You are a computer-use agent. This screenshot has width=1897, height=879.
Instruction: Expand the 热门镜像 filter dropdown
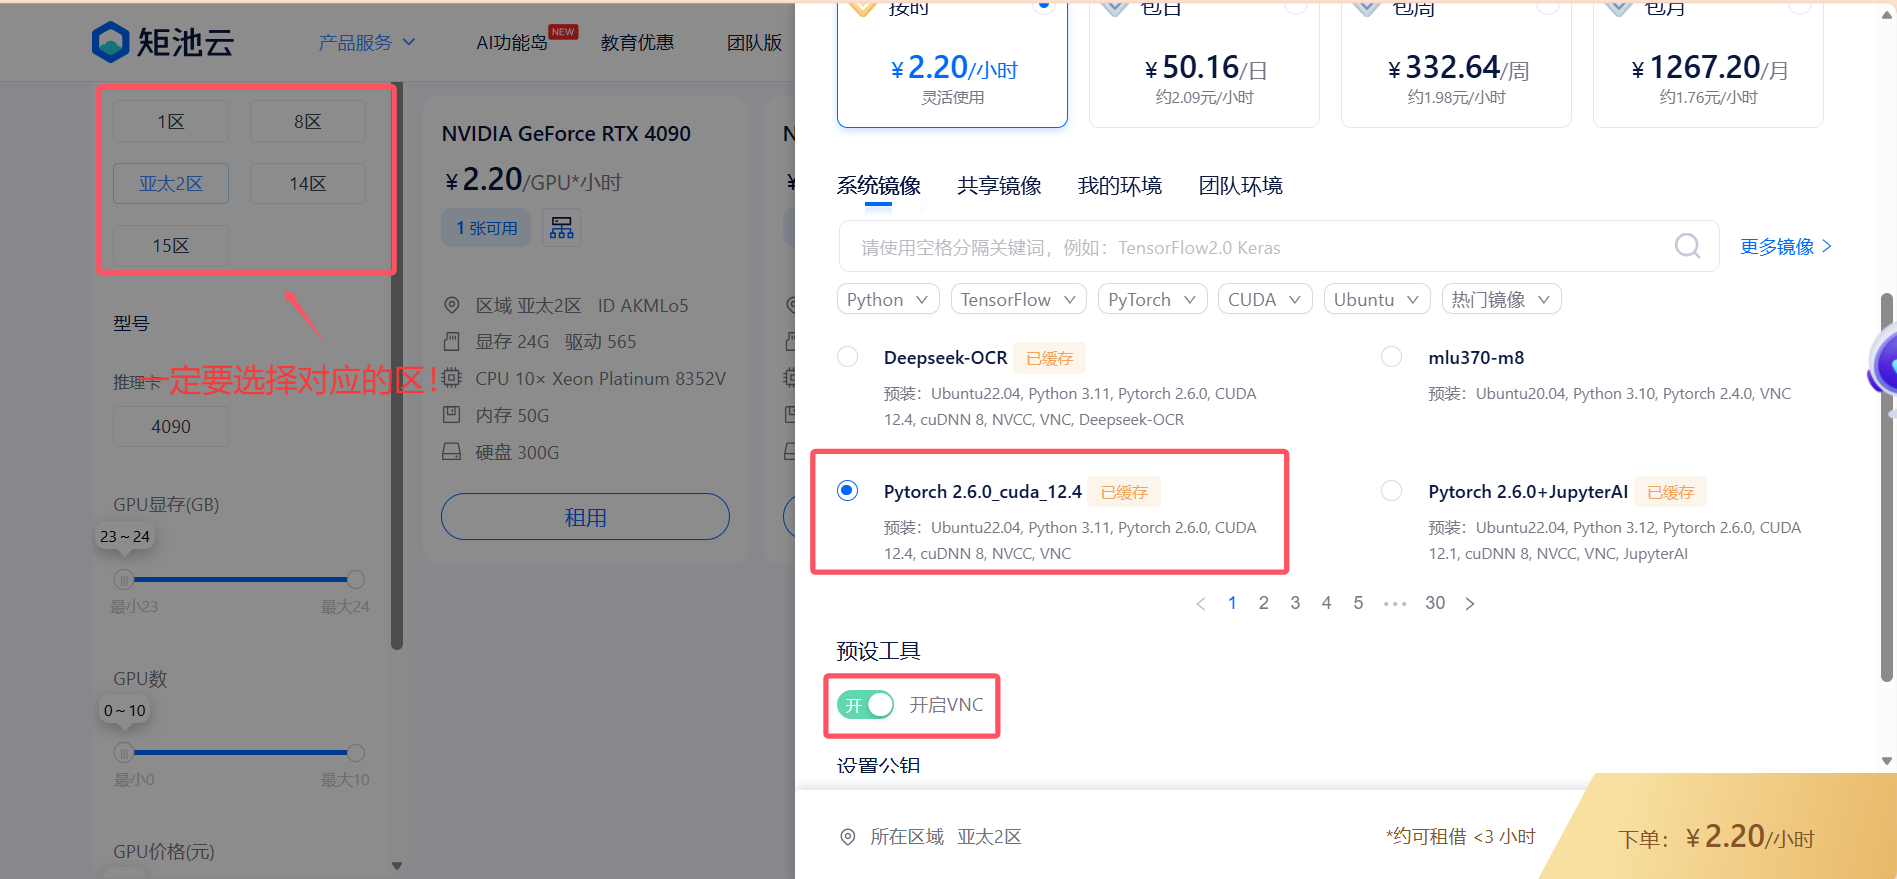pos(1502,299)
